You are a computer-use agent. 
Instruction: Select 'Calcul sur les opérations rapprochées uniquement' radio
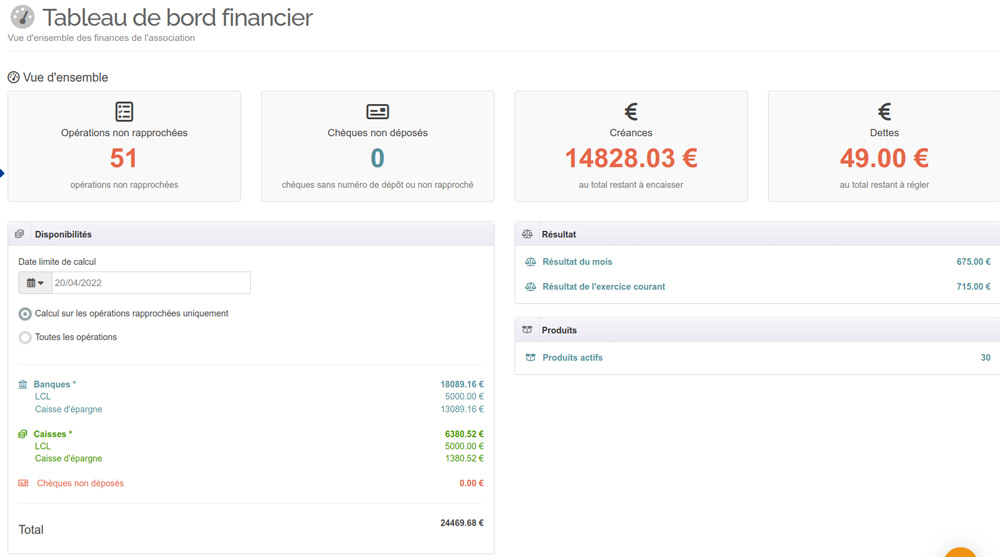tap(25, 314)
